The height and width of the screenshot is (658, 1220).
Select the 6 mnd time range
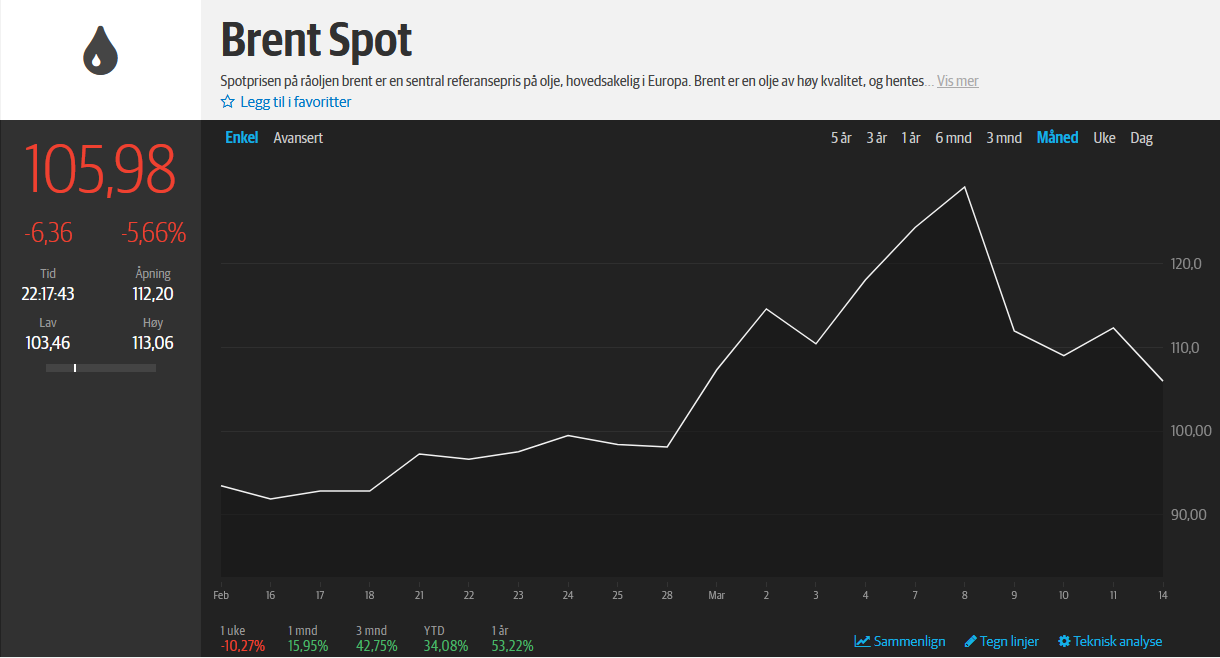point(953,138)
